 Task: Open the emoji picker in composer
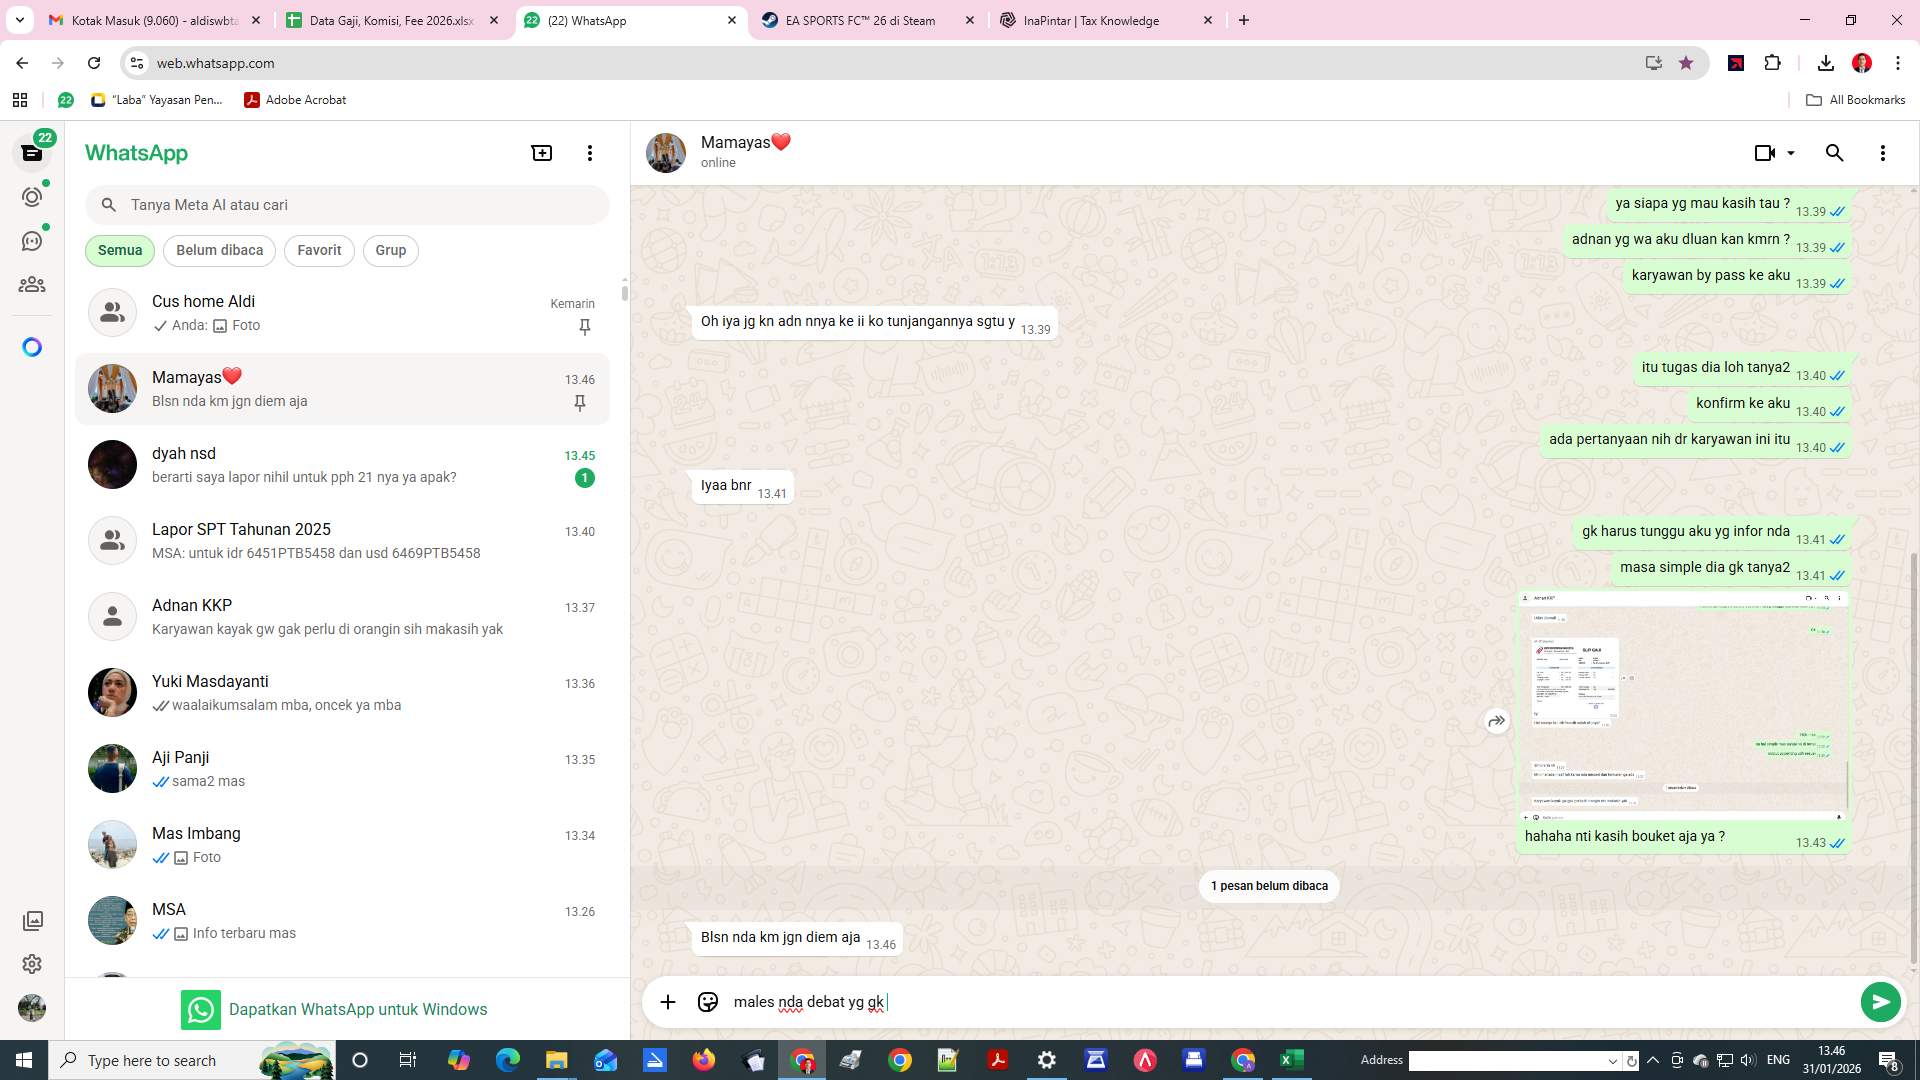click(708, 1002)
